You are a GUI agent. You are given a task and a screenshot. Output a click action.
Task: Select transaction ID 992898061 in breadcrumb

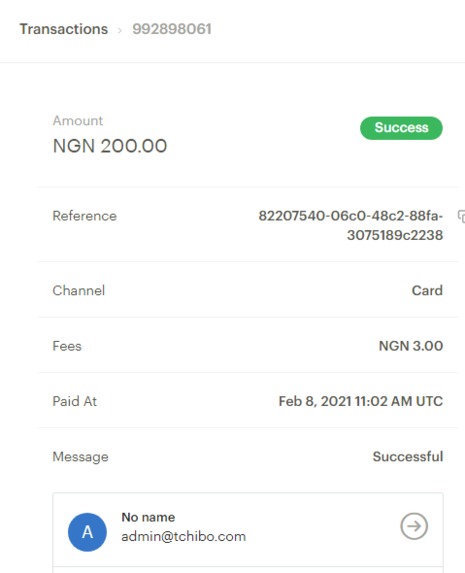(x=172, y=29)
